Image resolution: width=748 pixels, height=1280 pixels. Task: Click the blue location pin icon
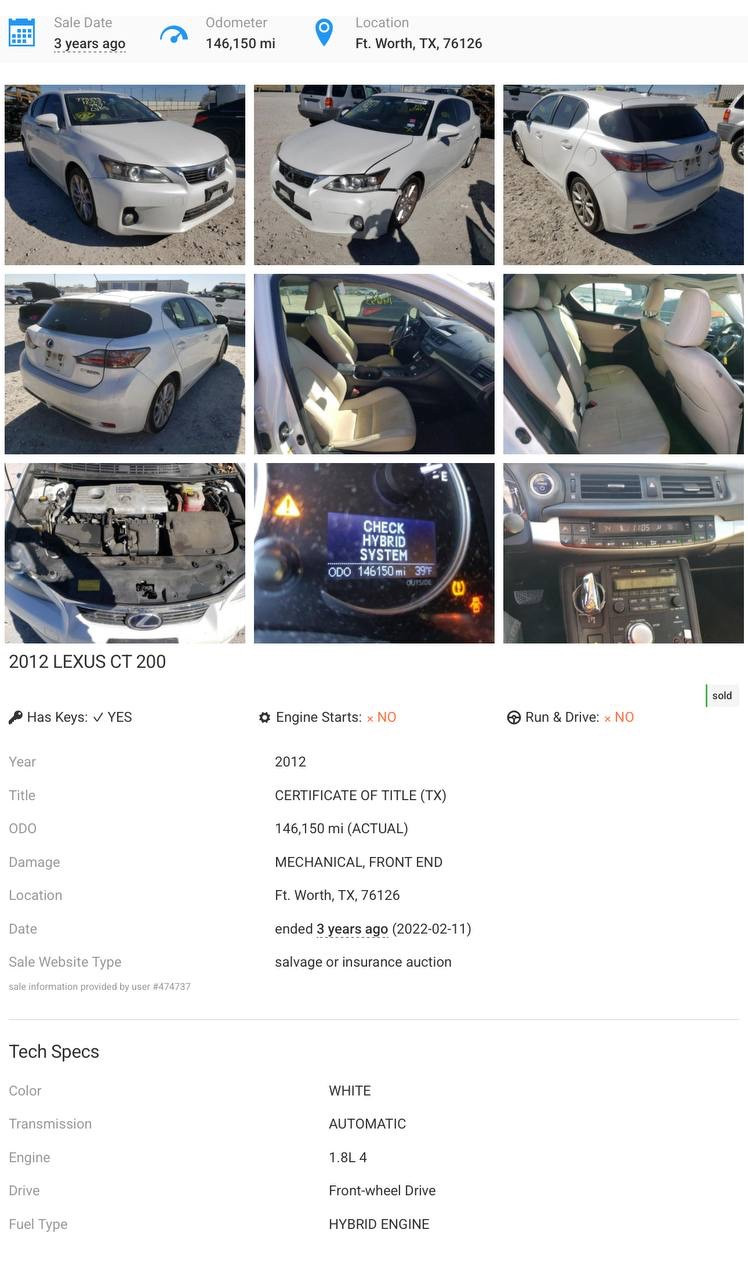tap(324, 33)
